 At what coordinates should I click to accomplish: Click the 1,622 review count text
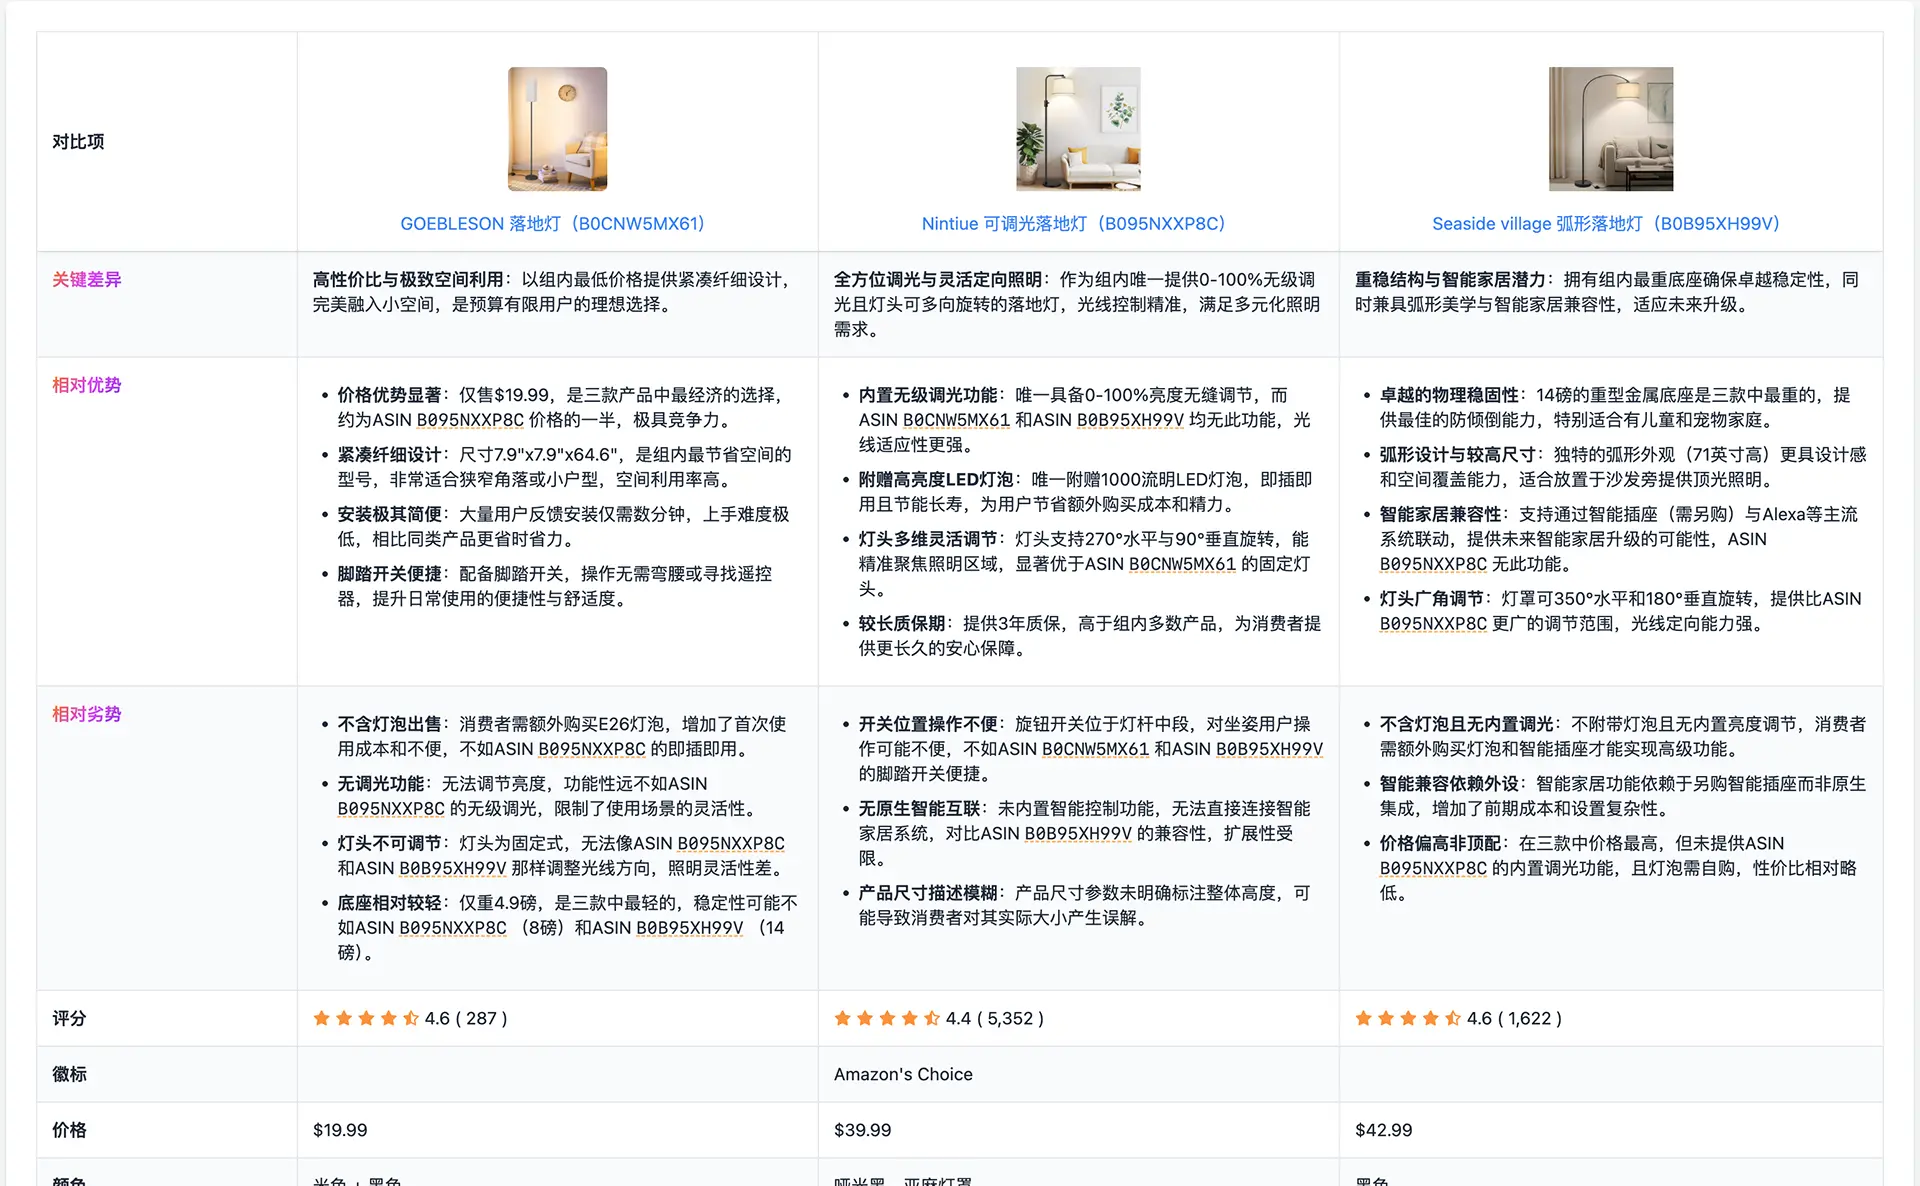pos(1529,1018)
